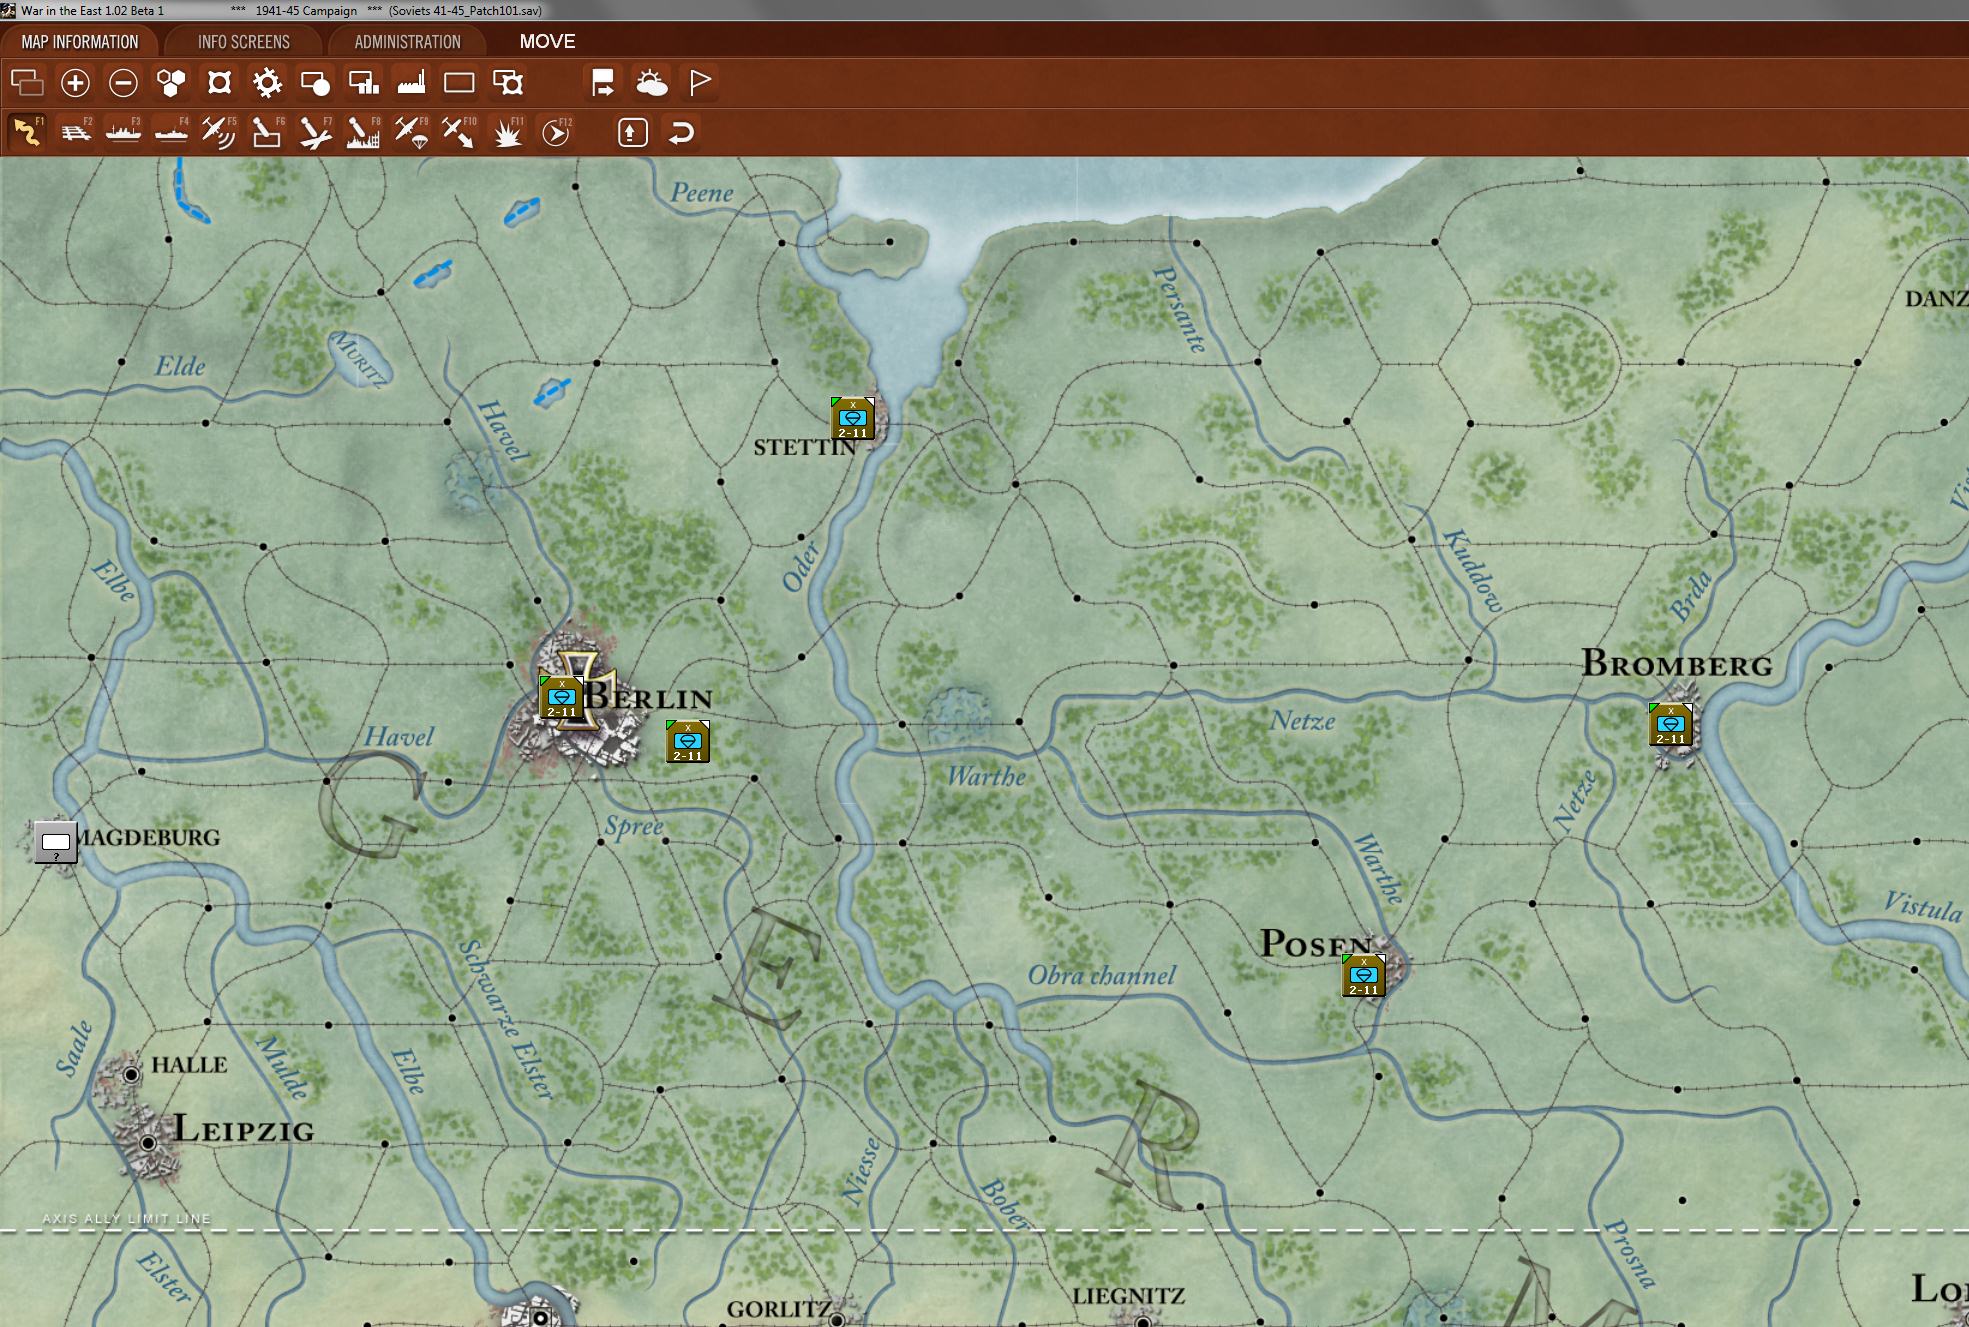The image size is (1969, 1327).
Task: Select the 2-11 unit at Bromberg
Action: tap(1671, 725)
